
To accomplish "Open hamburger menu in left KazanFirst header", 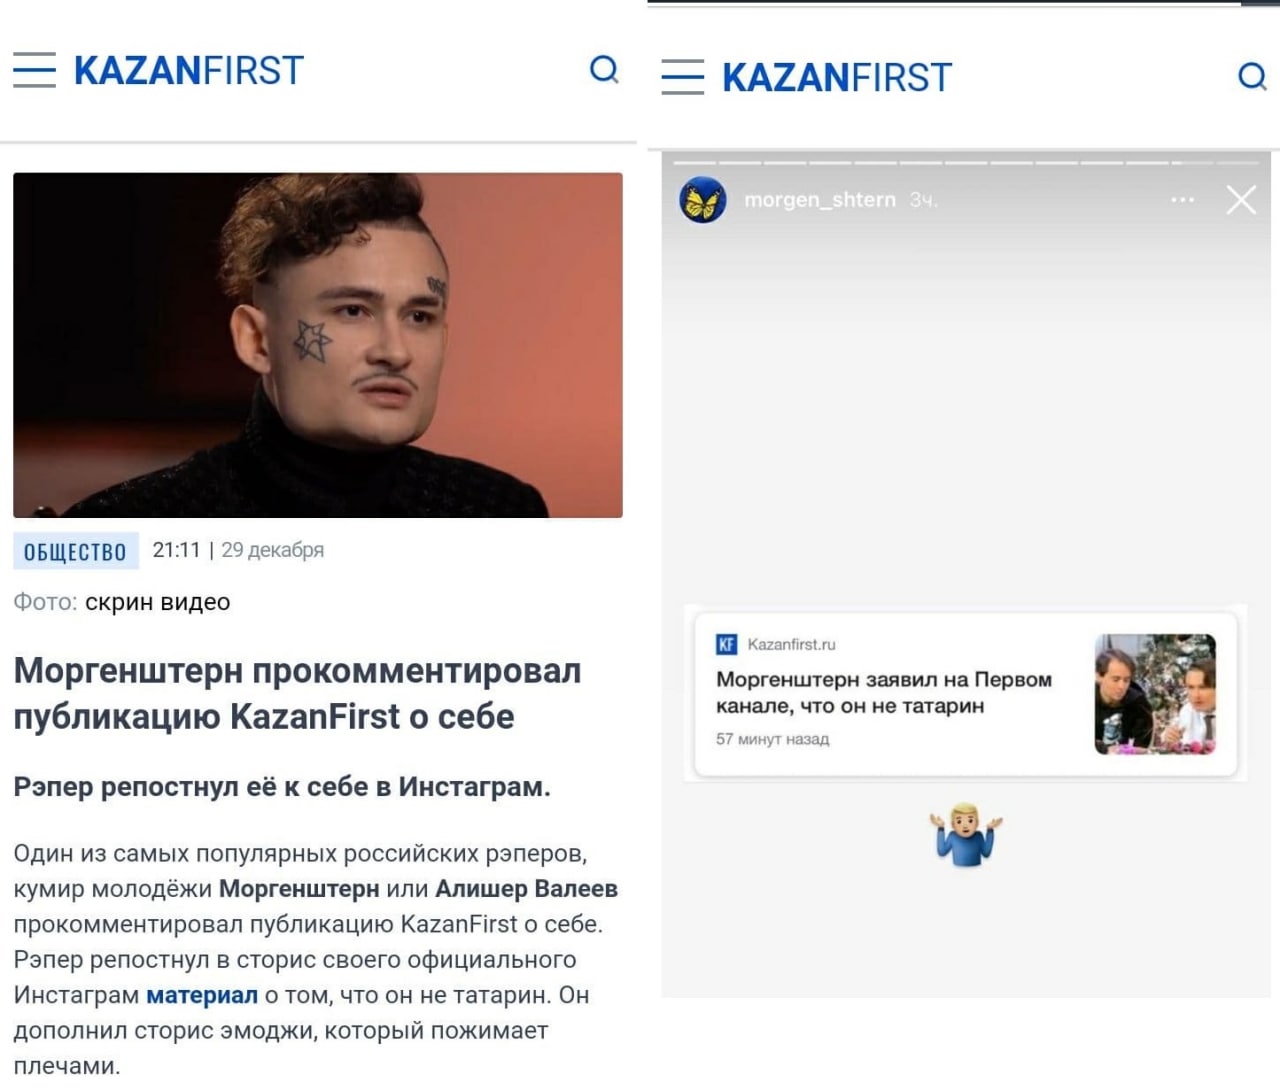I will [x=34, y=70].
